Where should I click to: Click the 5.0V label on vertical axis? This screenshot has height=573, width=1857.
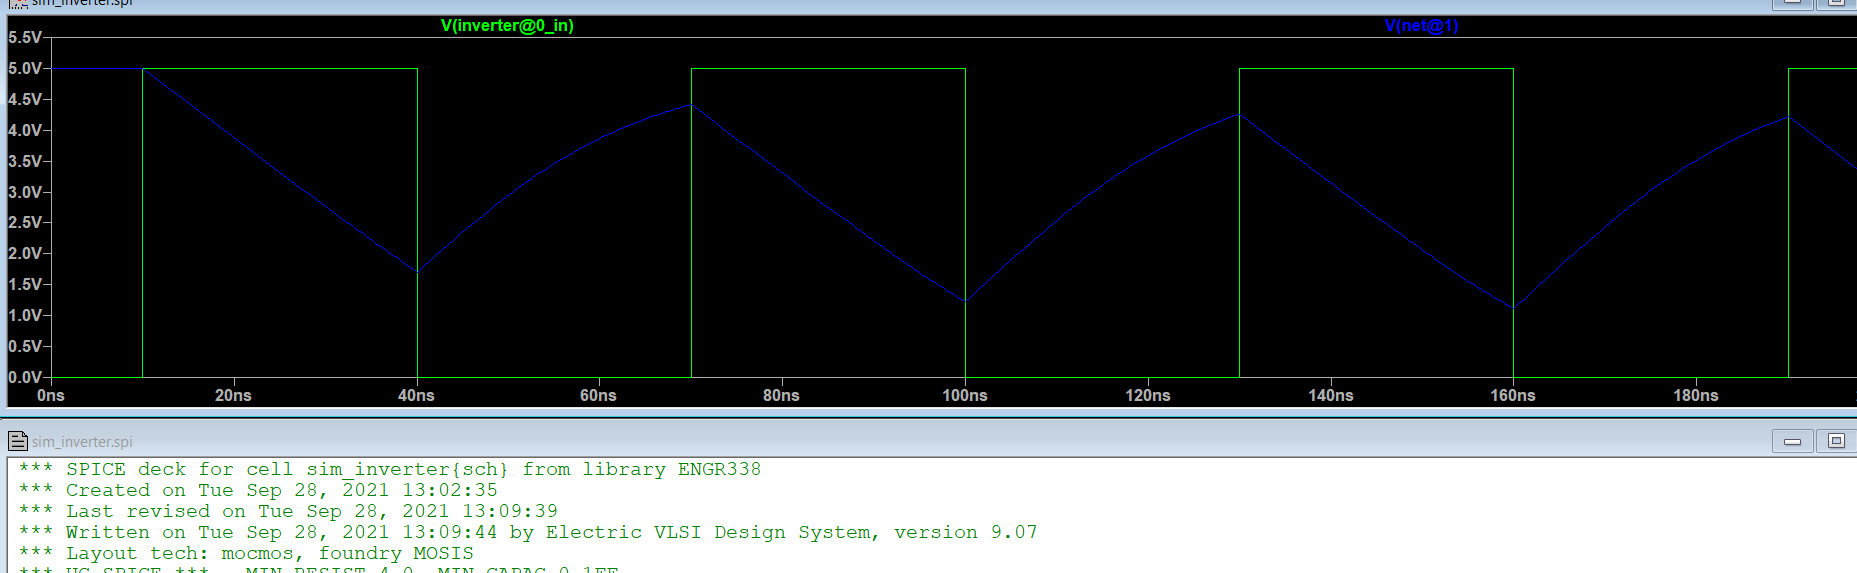tap(25, 69)
